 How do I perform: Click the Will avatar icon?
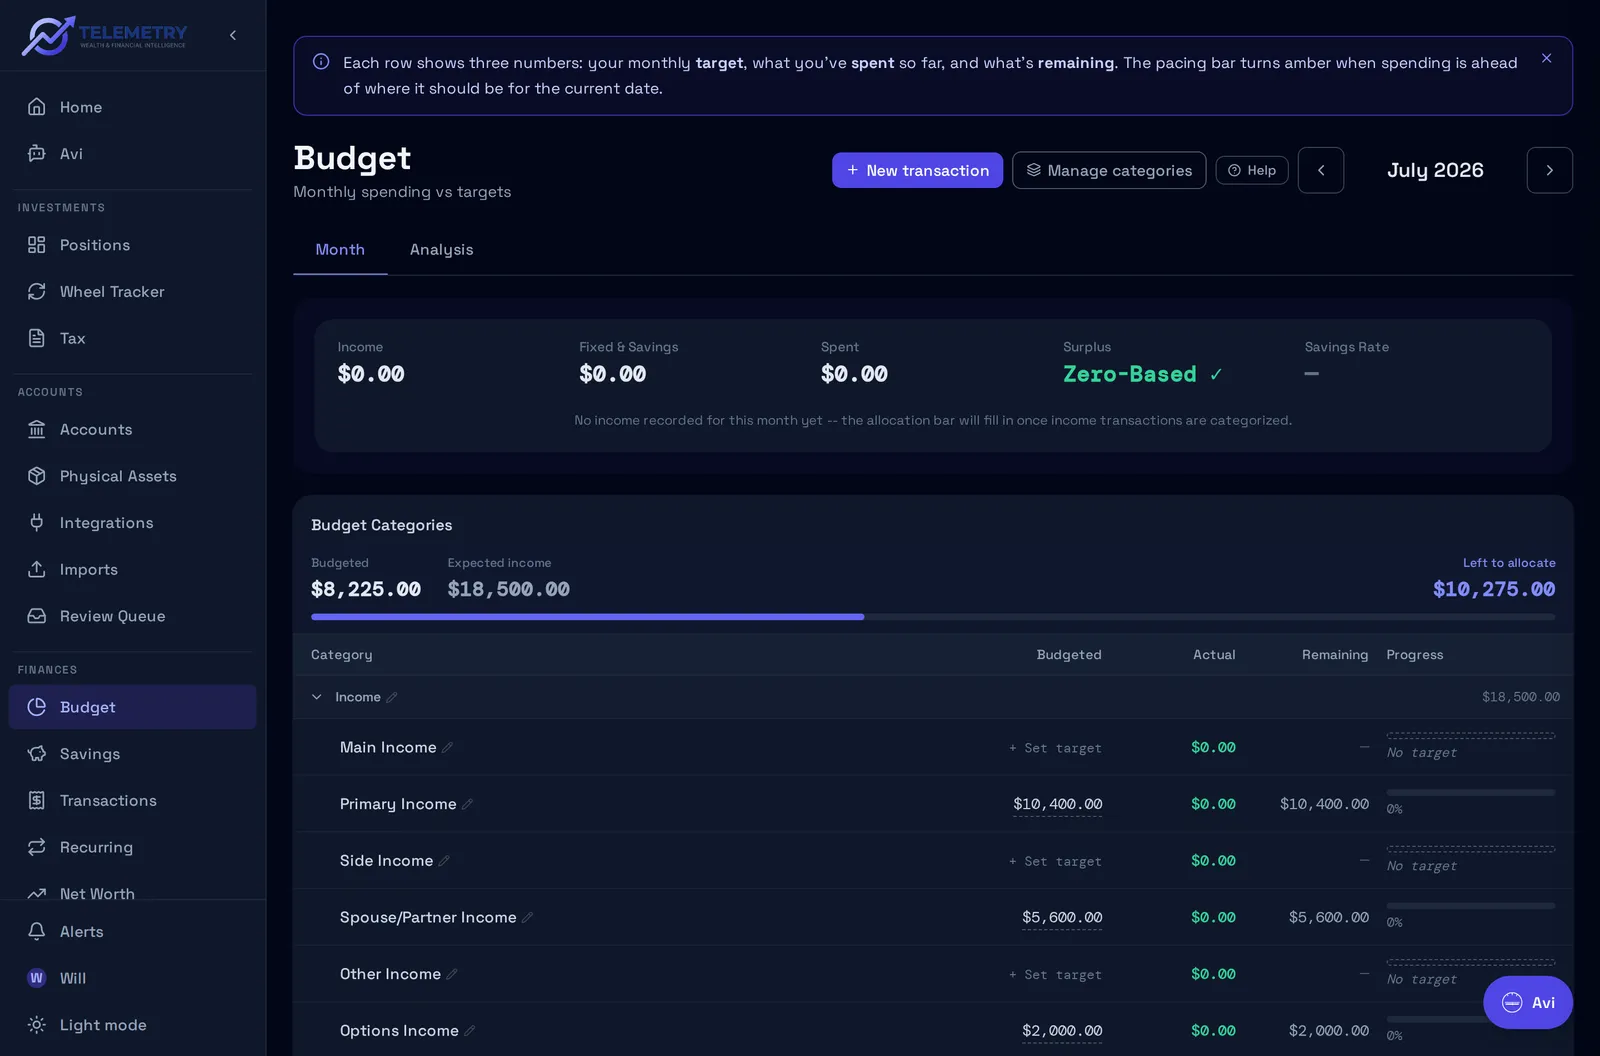37,978
